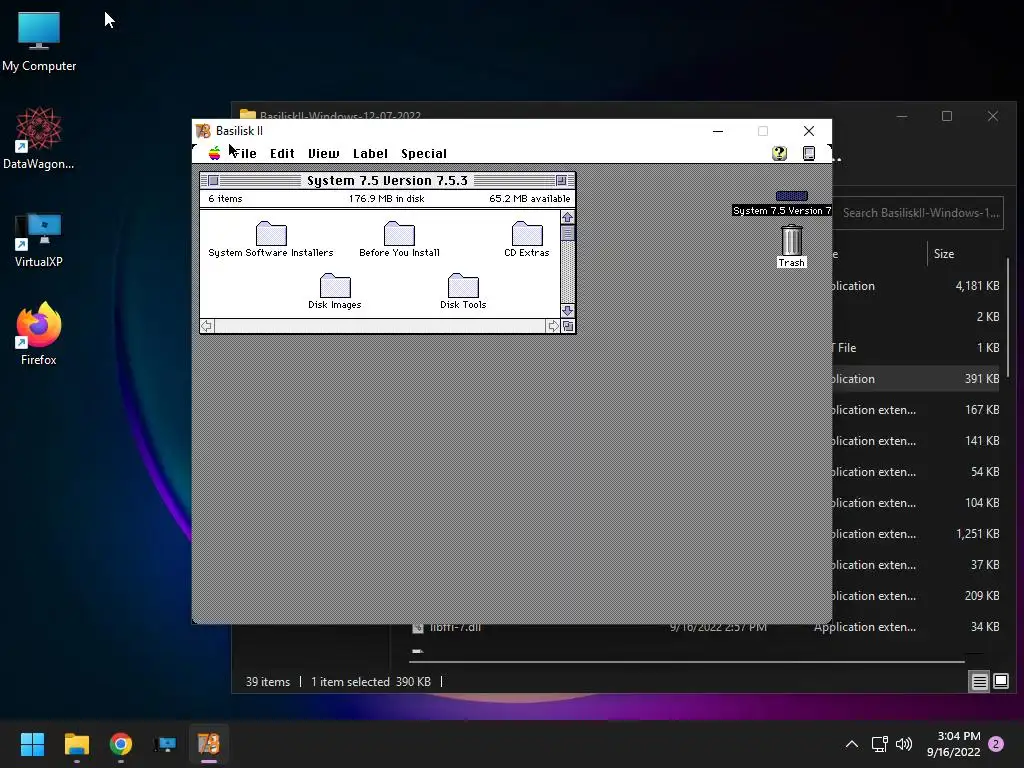Click the Search BasiliskII-Windows field in Explorer
The height and width of the screenshot is (768, 1024).
click(x=918, y=213)
